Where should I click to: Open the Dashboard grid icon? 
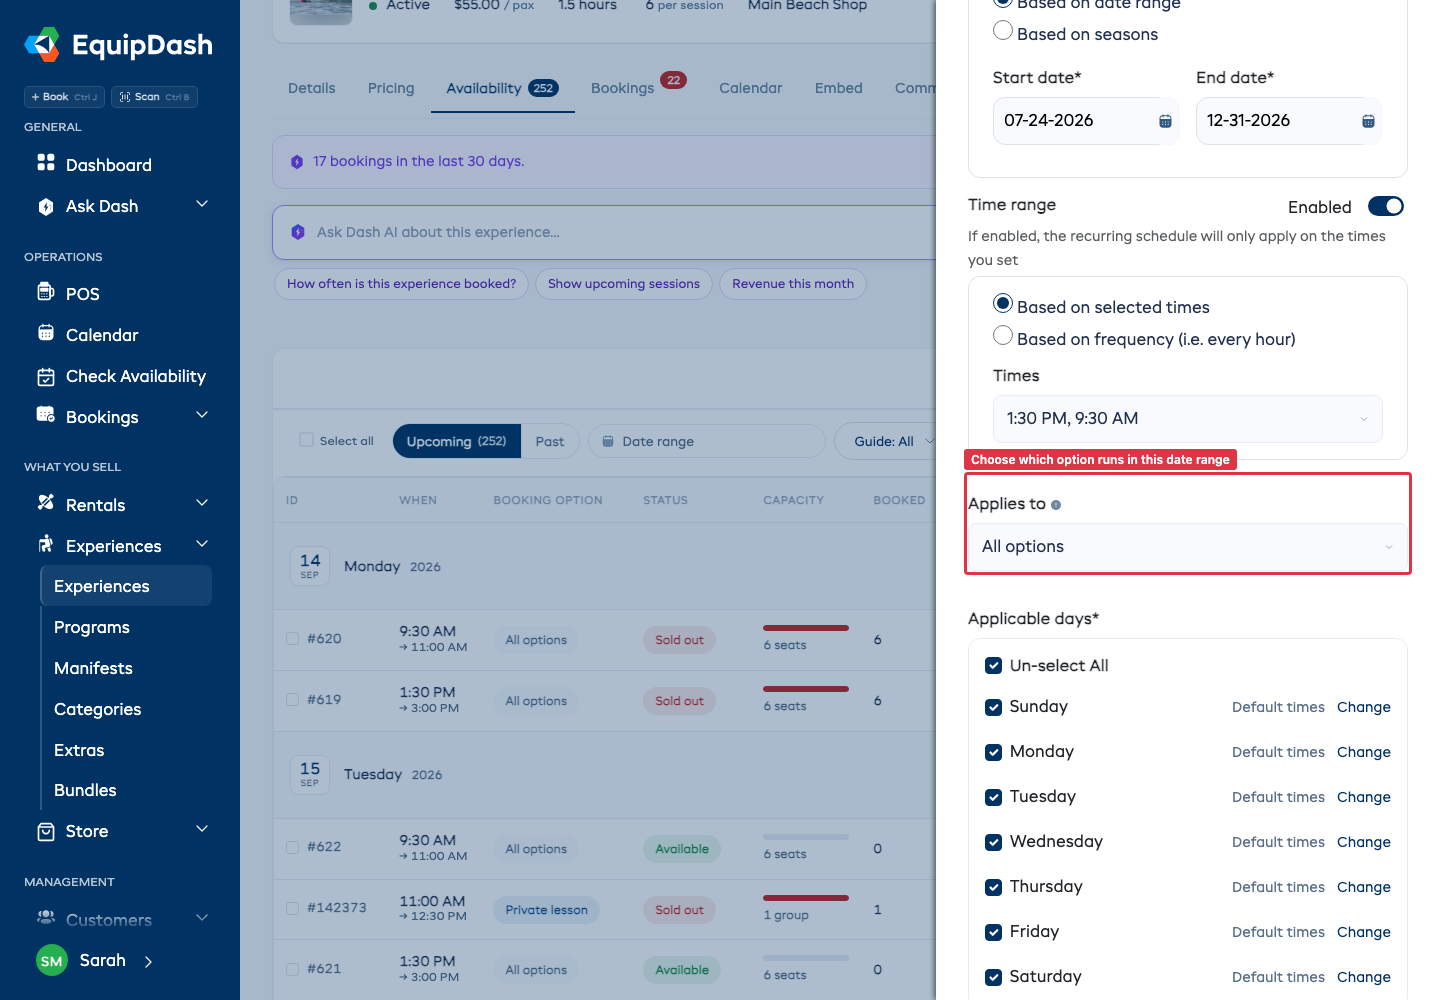coord(46,163)
